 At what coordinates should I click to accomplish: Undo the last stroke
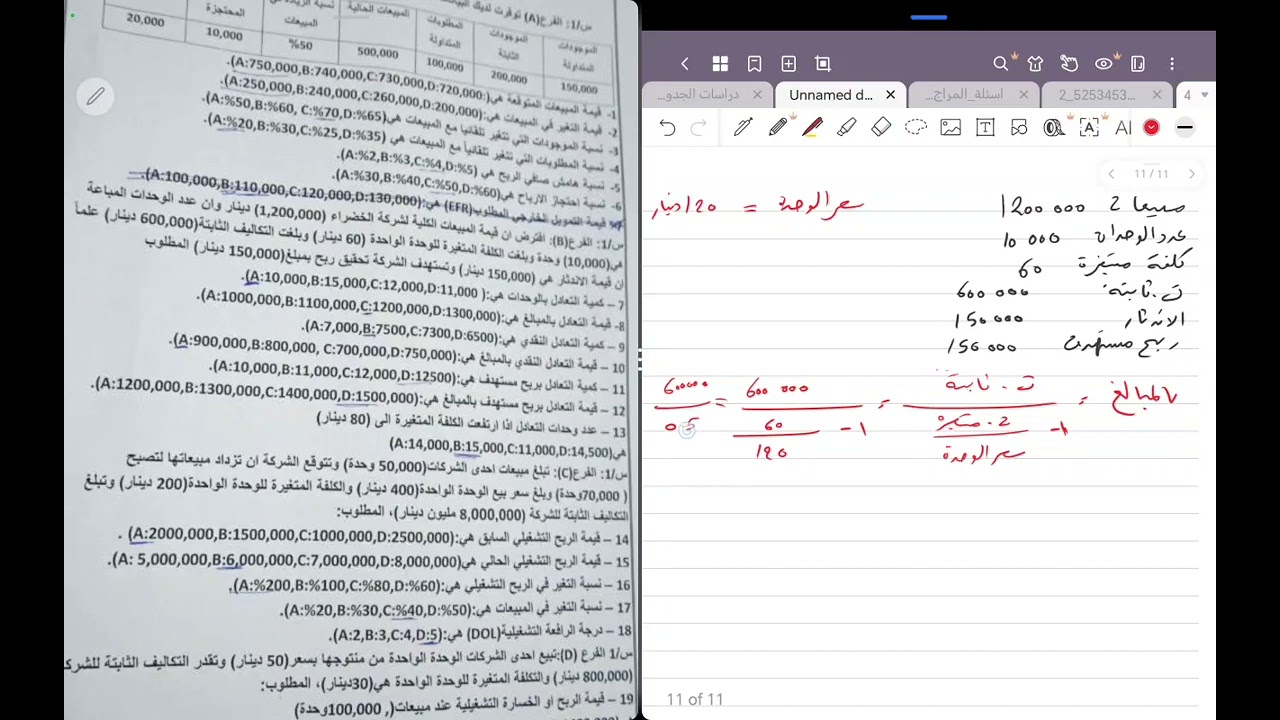667,128
